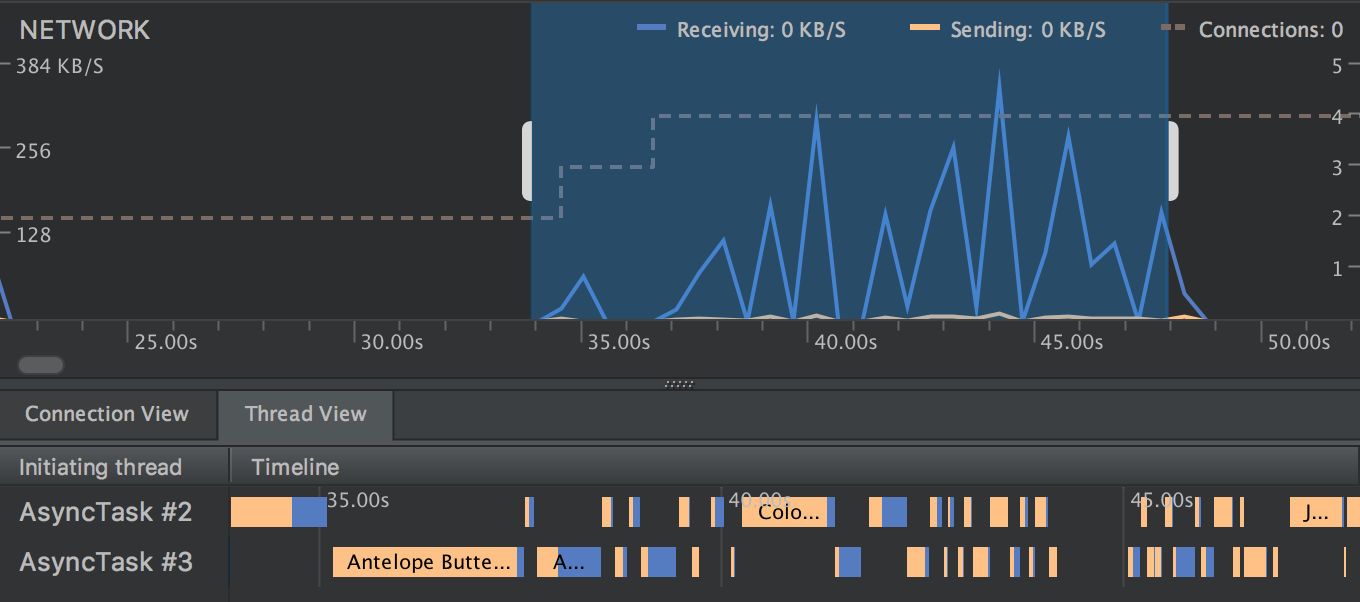This screenshot has height=602, width=1360.
Task: Click the left selection range handle
Action: coord(526,161)
